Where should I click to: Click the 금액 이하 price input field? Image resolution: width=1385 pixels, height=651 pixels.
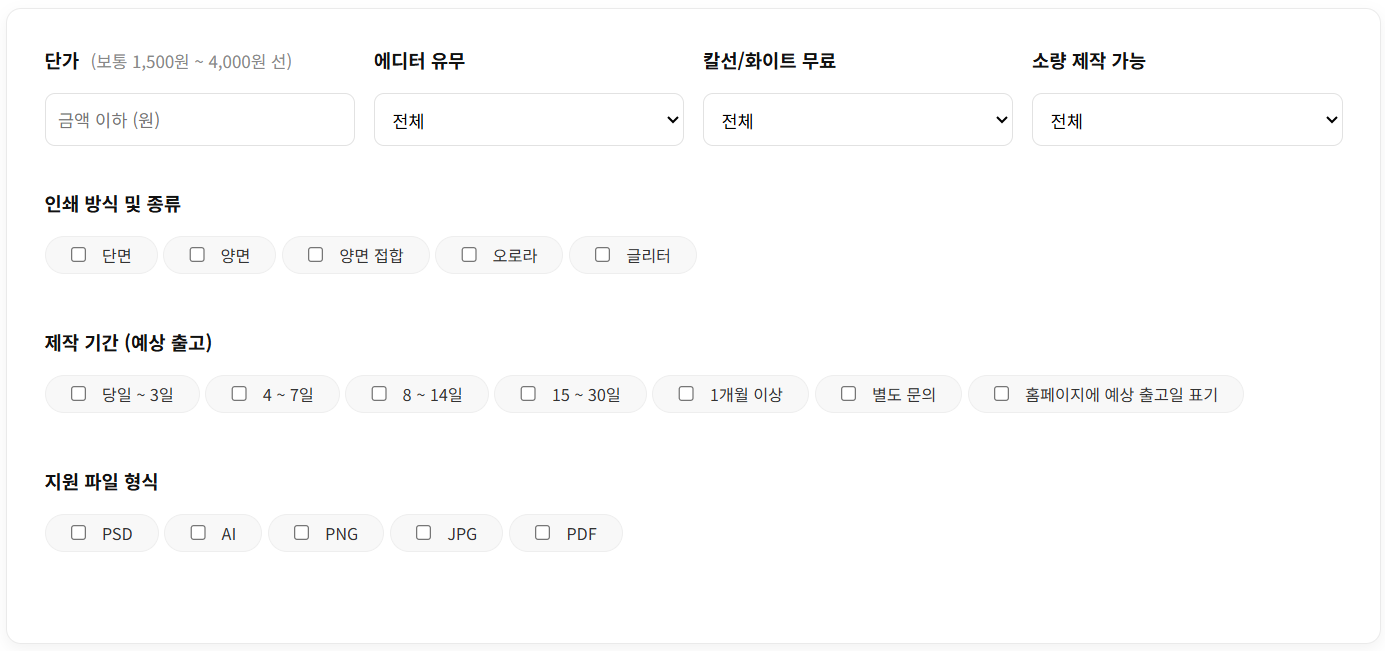[x=200, y=120]
